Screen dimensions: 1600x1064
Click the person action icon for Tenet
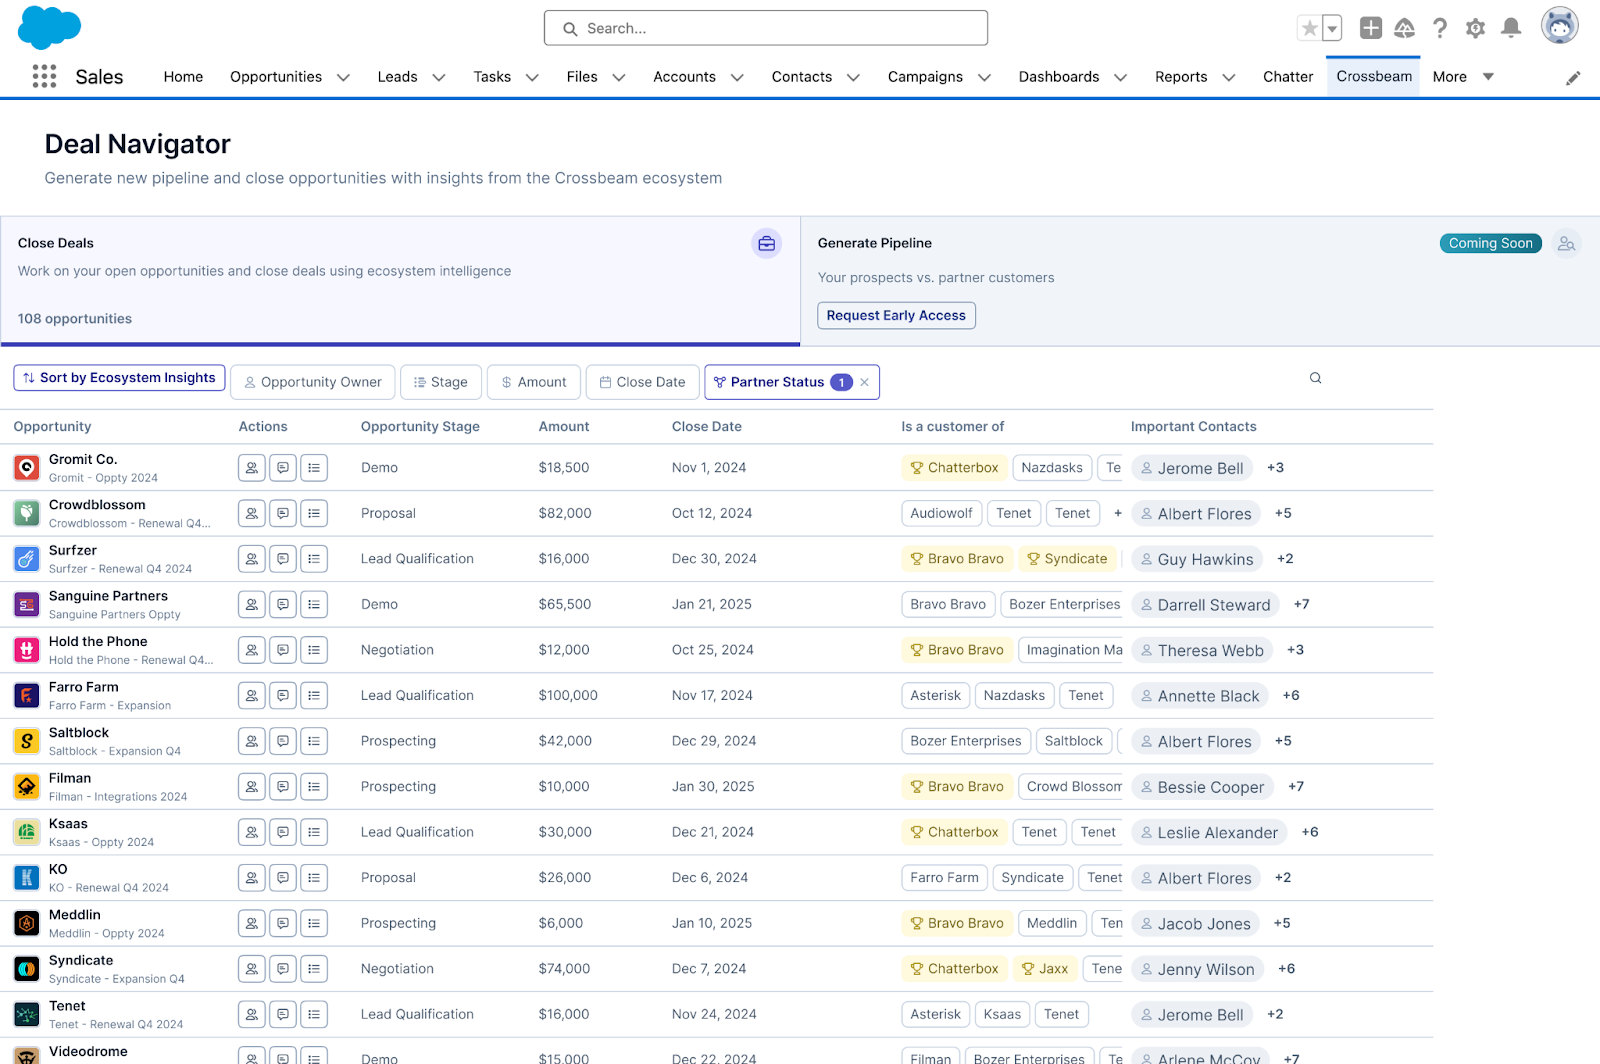252,1014
